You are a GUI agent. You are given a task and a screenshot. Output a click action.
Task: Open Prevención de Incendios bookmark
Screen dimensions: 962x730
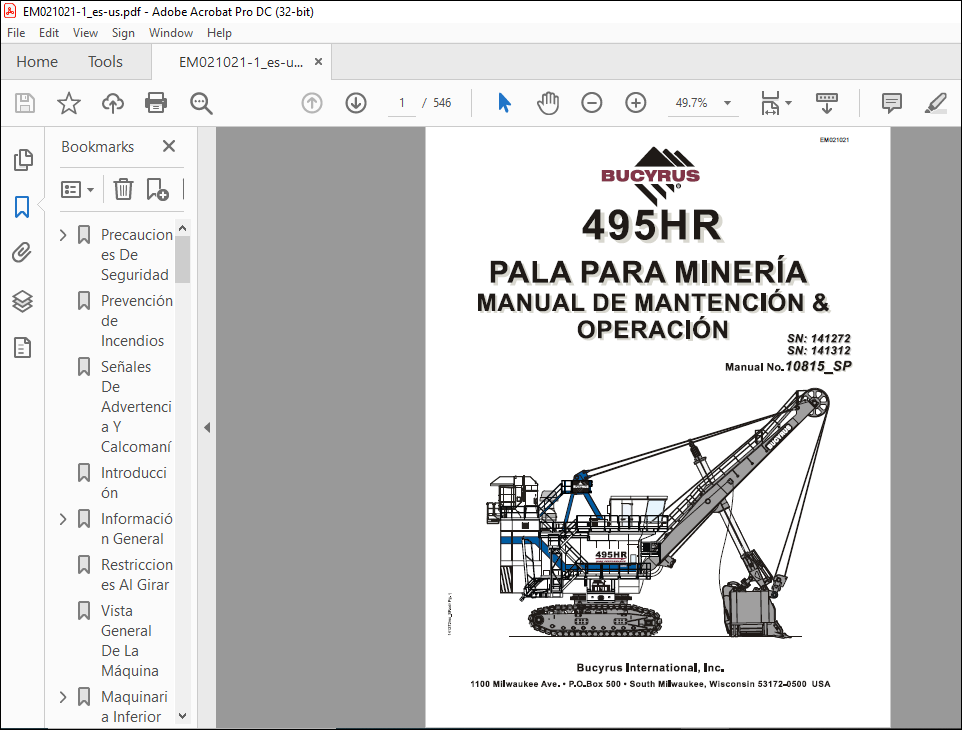point(136,321)
